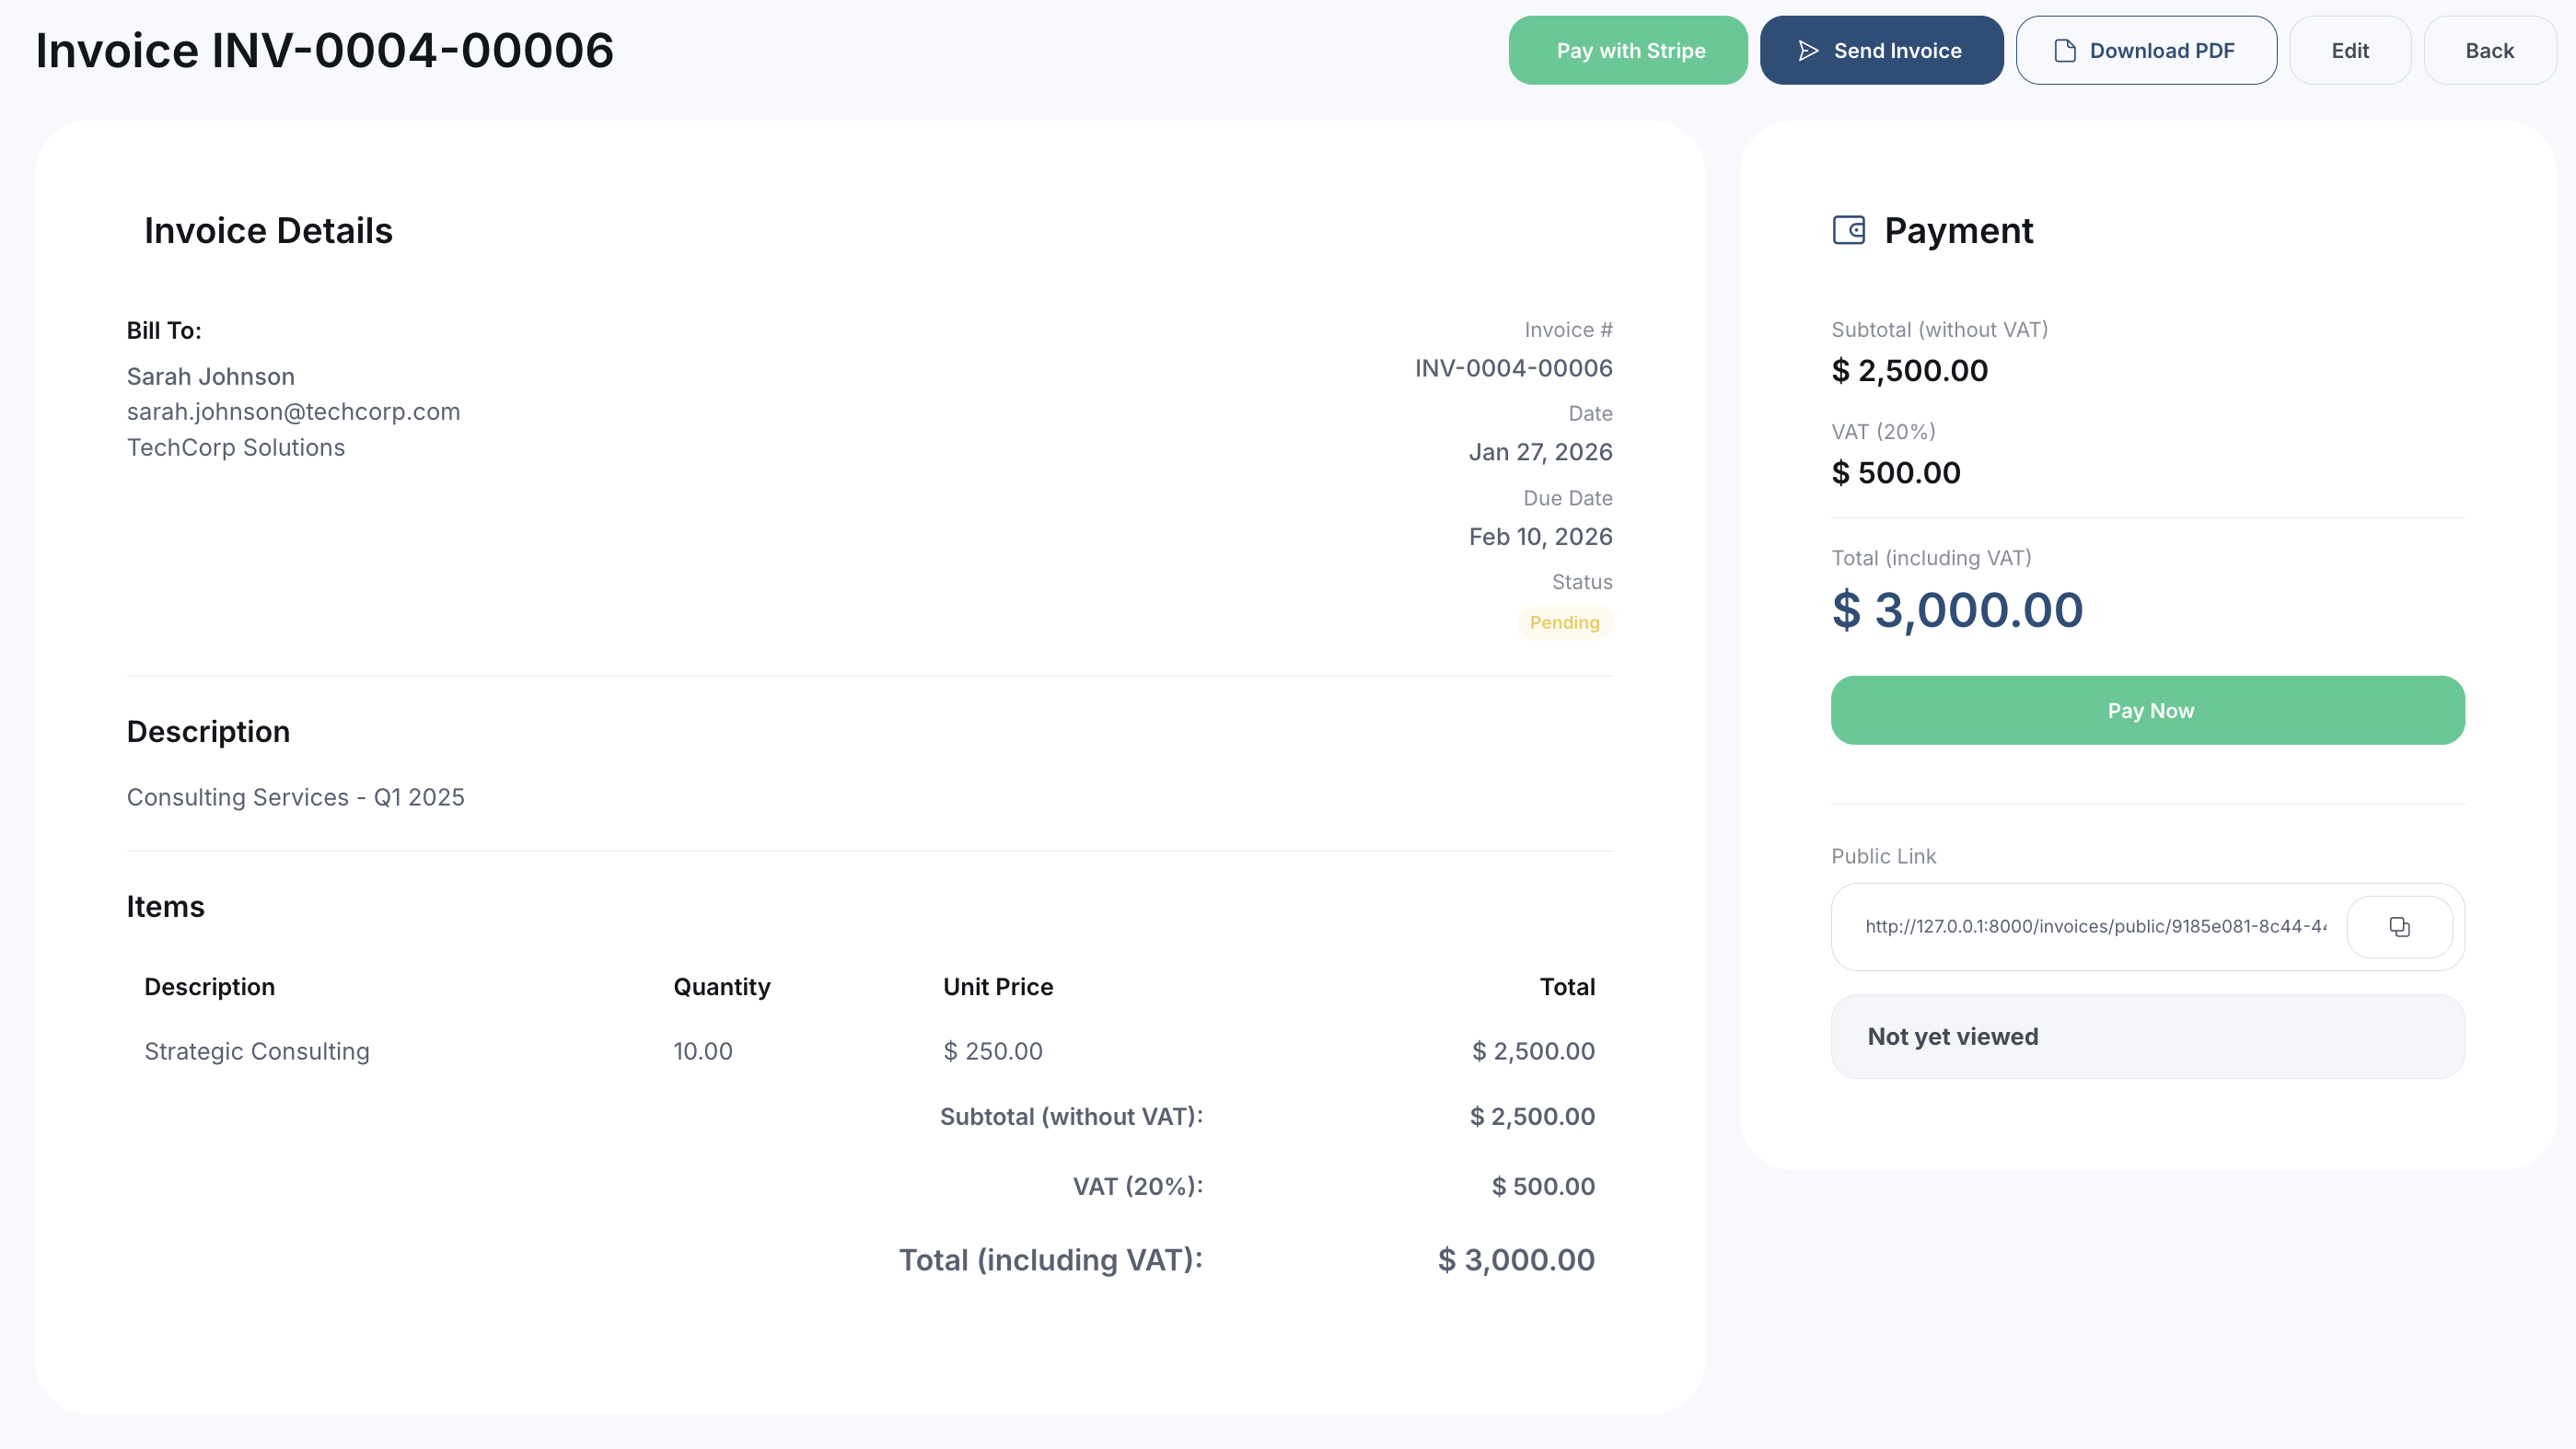Viewport: 2576px width, 1449px height.
Task: Click the paper plane Send Invoice icon
Action: coord(1808,51)
